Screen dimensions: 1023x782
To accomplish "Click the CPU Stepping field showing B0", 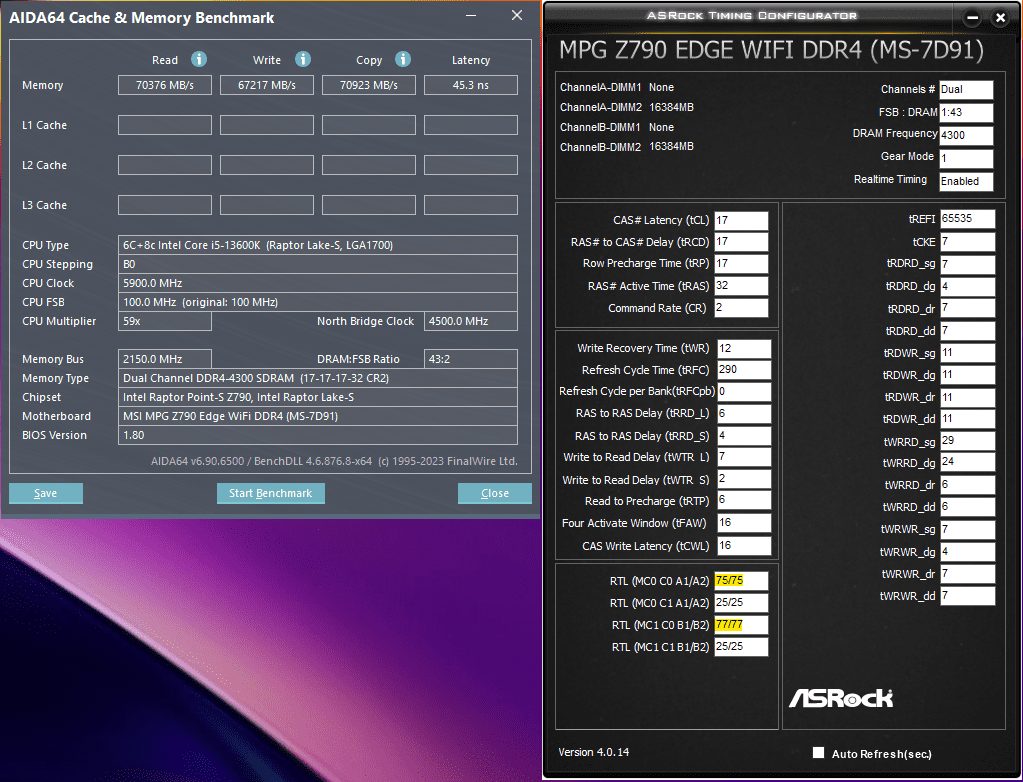I will (318, 264).
